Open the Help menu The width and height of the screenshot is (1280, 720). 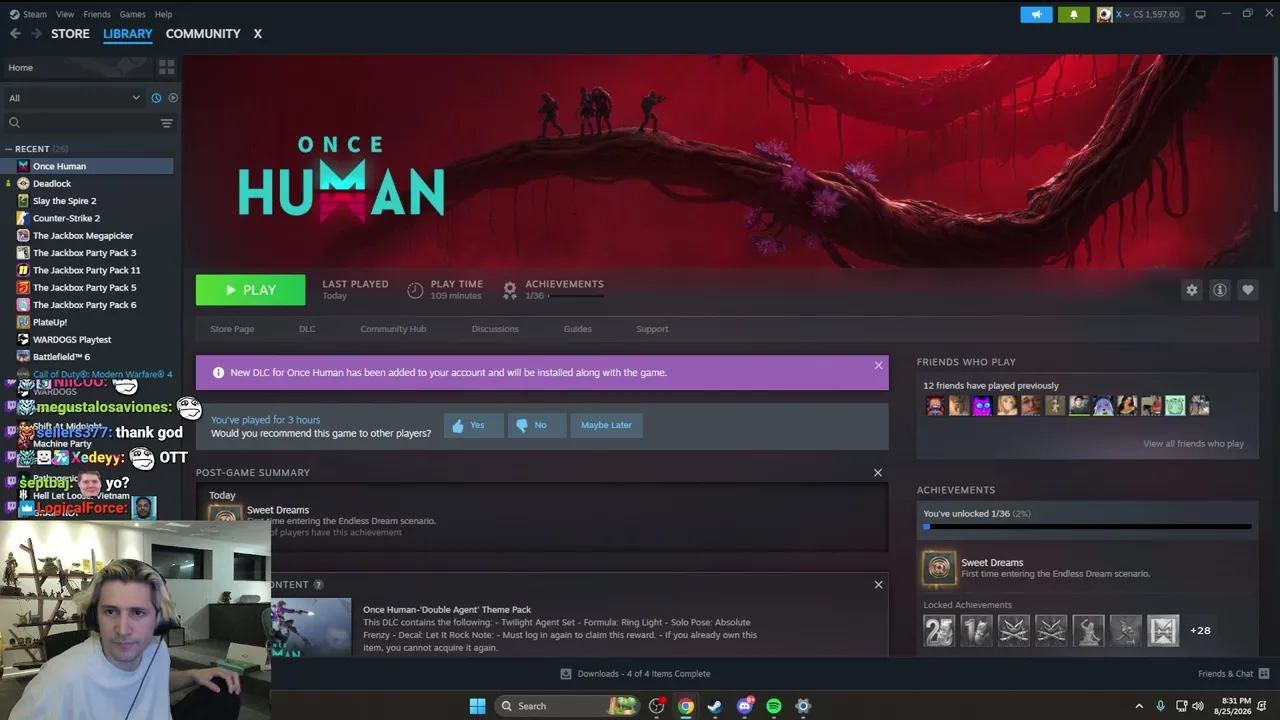click(x=164, y=14)
